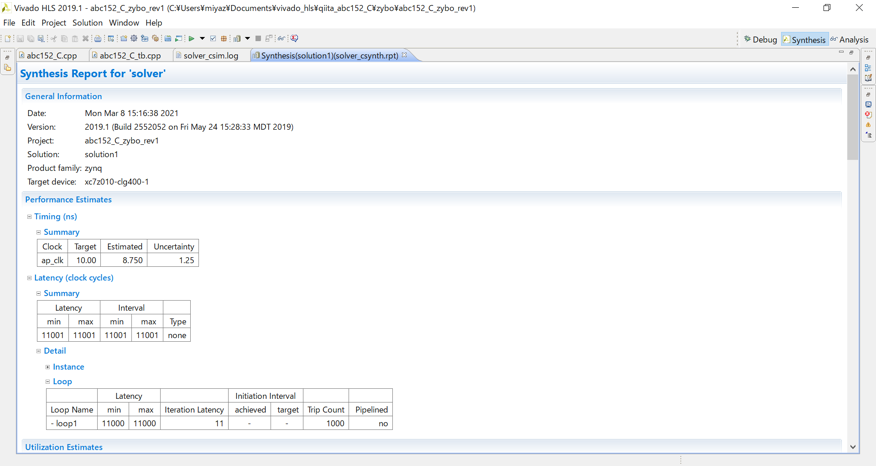Click the loop1 name cell
The image size is (876, 466).
[72, 424]
